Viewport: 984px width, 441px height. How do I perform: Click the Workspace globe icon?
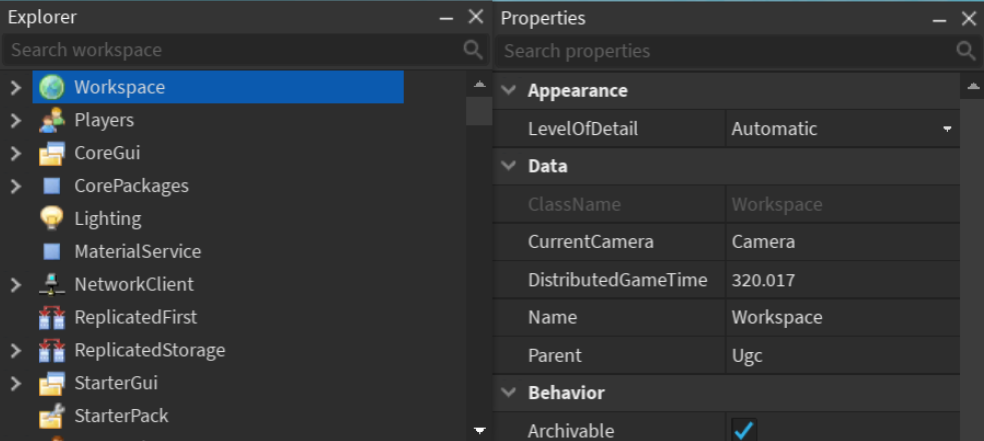(51, 87)
